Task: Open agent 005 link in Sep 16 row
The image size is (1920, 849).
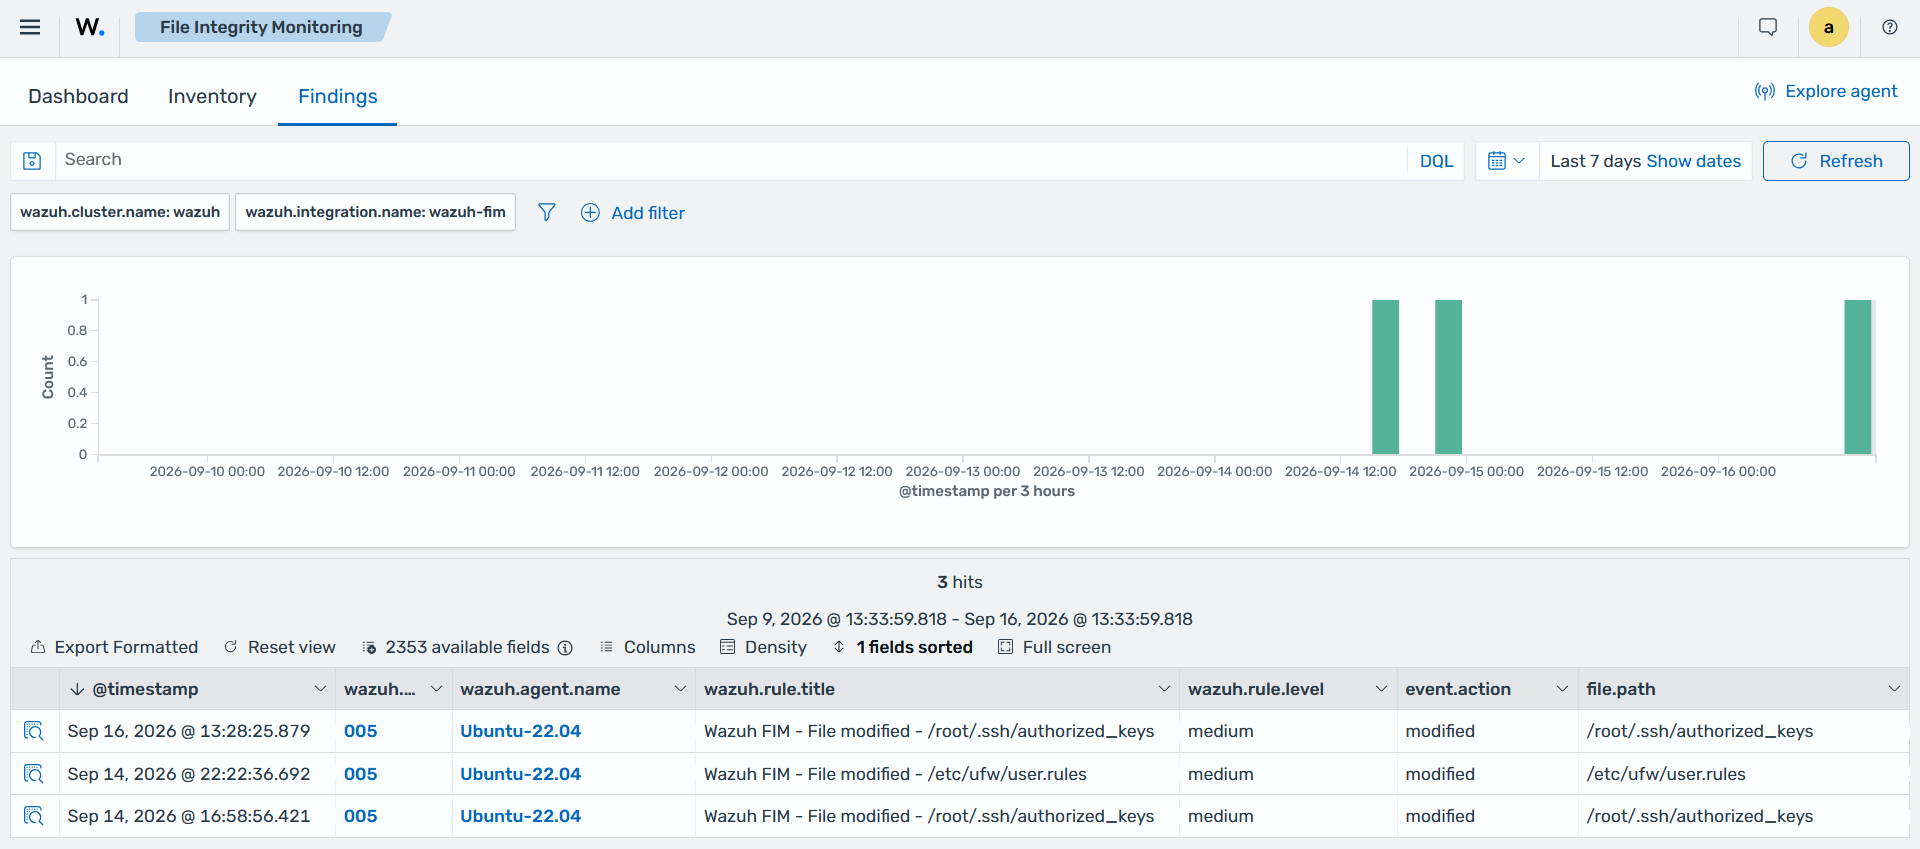Action: pos(361,731)
